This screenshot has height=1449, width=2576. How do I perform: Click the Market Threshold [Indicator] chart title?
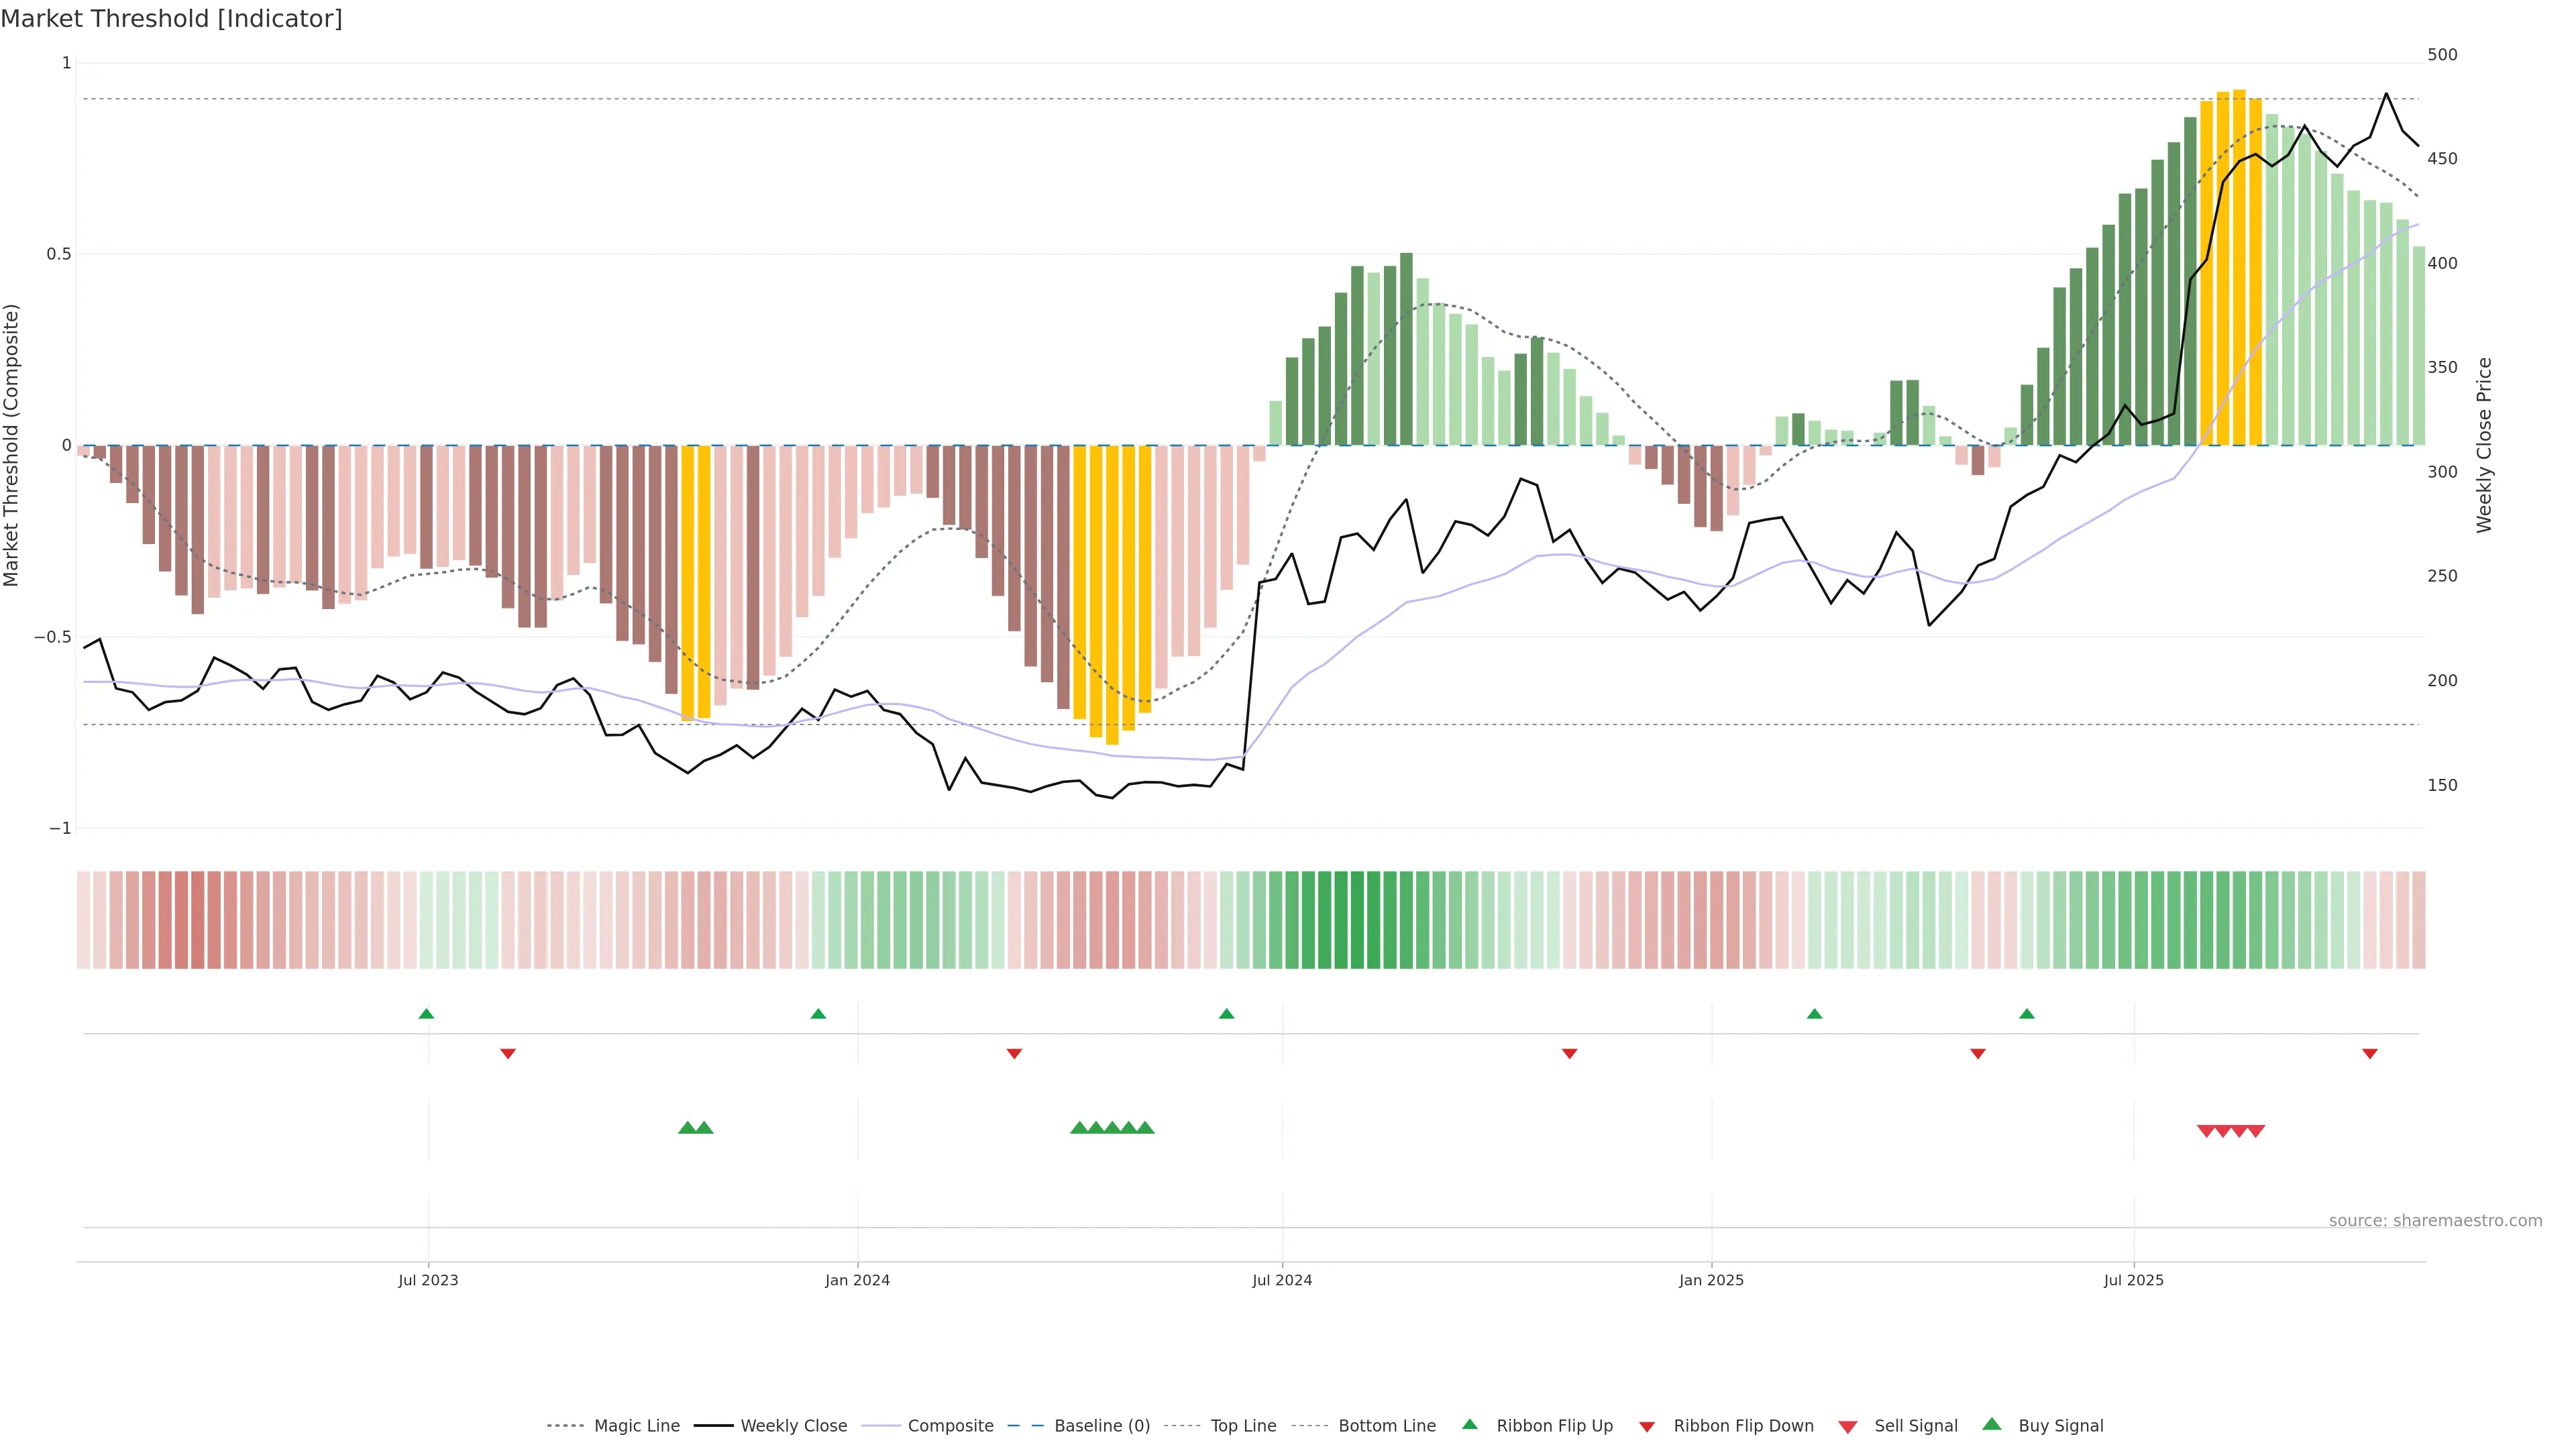click(171, 19)
